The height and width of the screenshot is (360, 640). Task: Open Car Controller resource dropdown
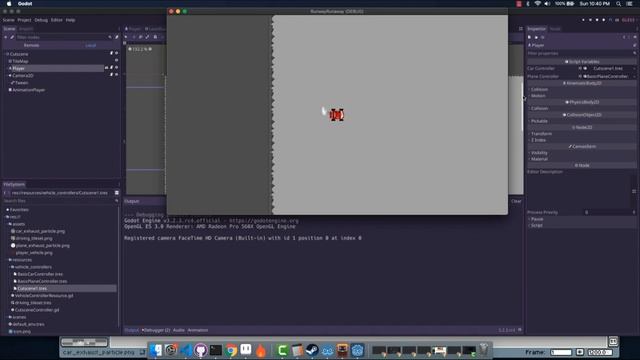coord(634,69)
